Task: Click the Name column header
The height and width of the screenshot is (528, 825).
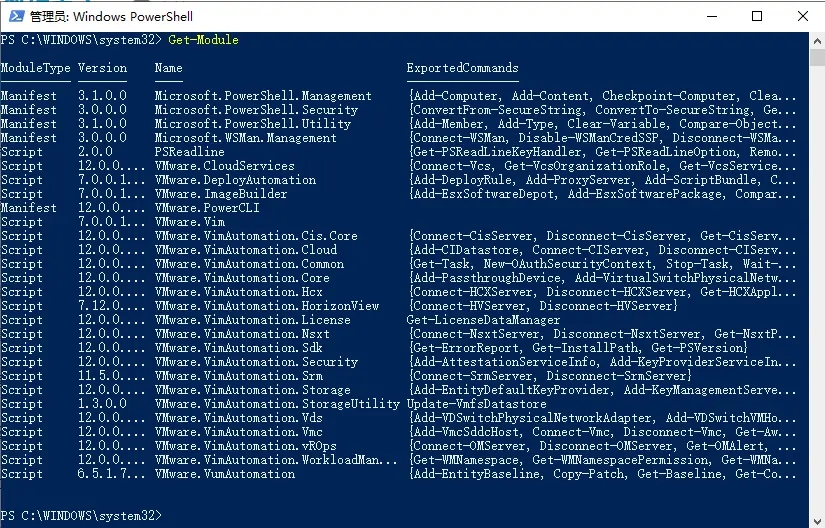Action: [168, 68]
